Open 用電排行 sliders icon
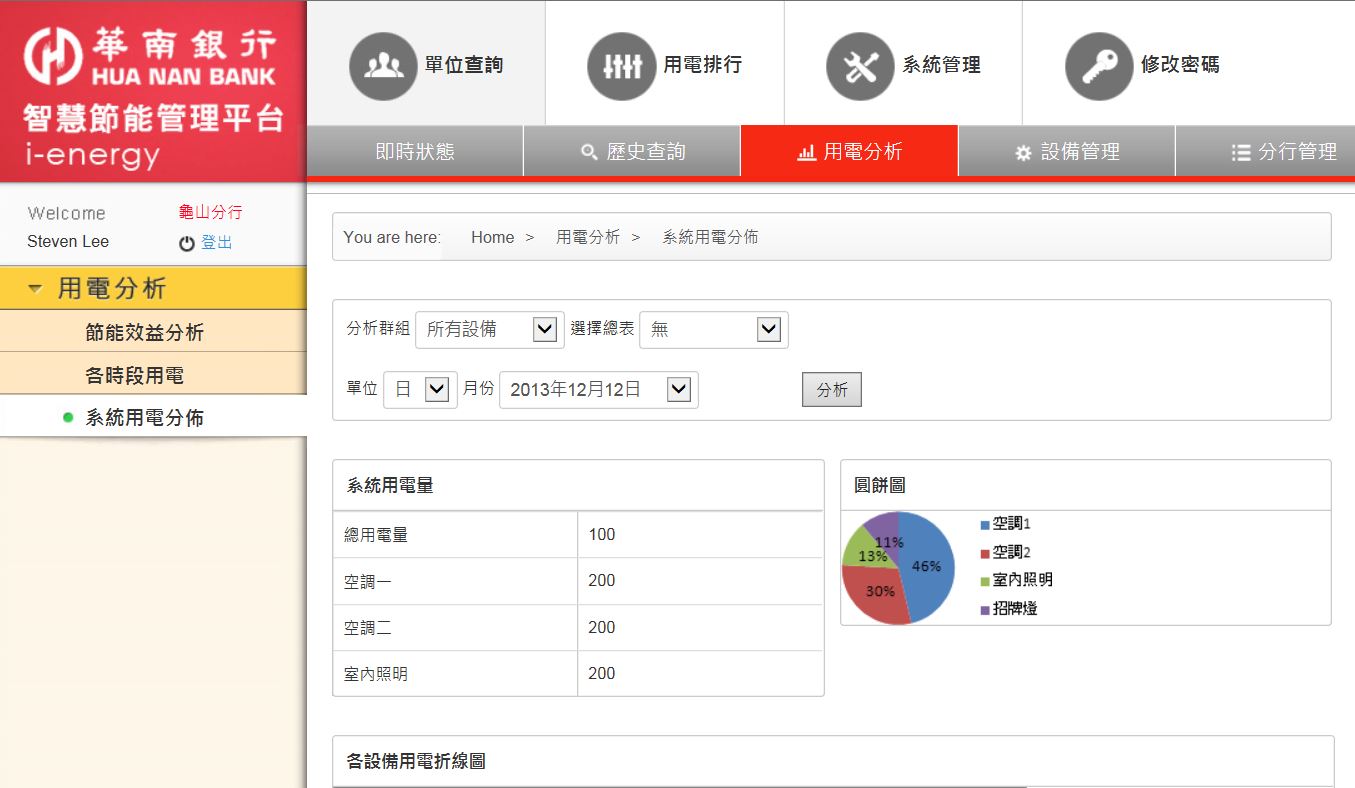This screenshot has height=788, width=1355. coord(622,66)
